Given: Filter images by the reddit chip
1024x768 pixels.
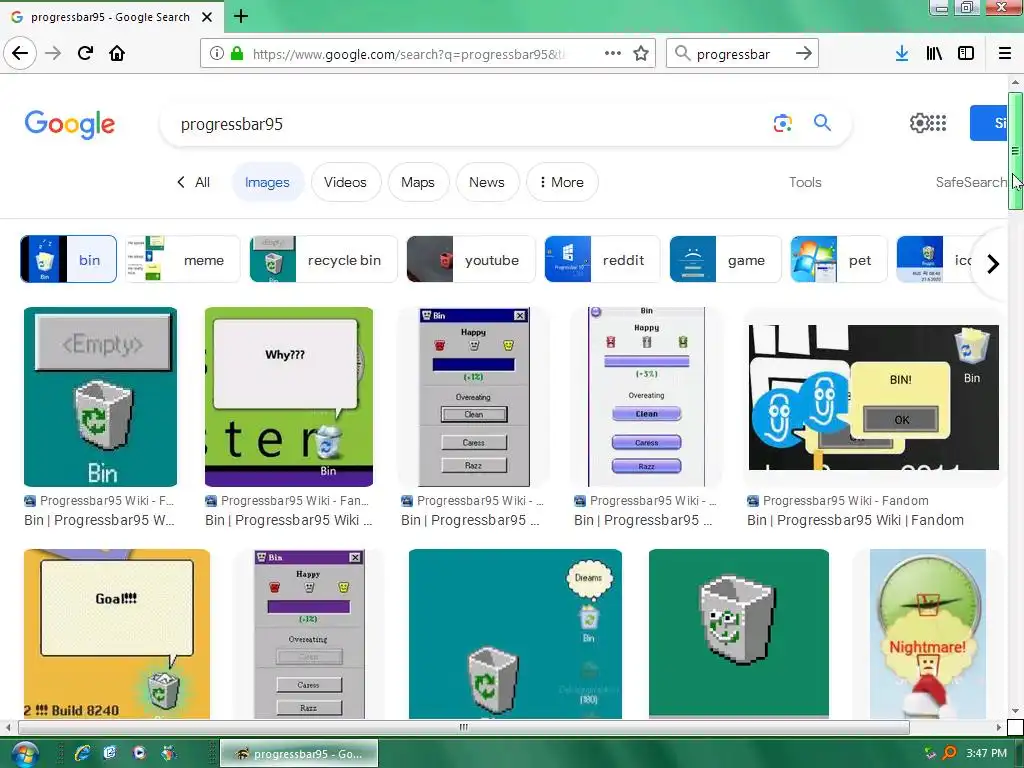Looking at the screenshot, I should click(x=602, y=259).
